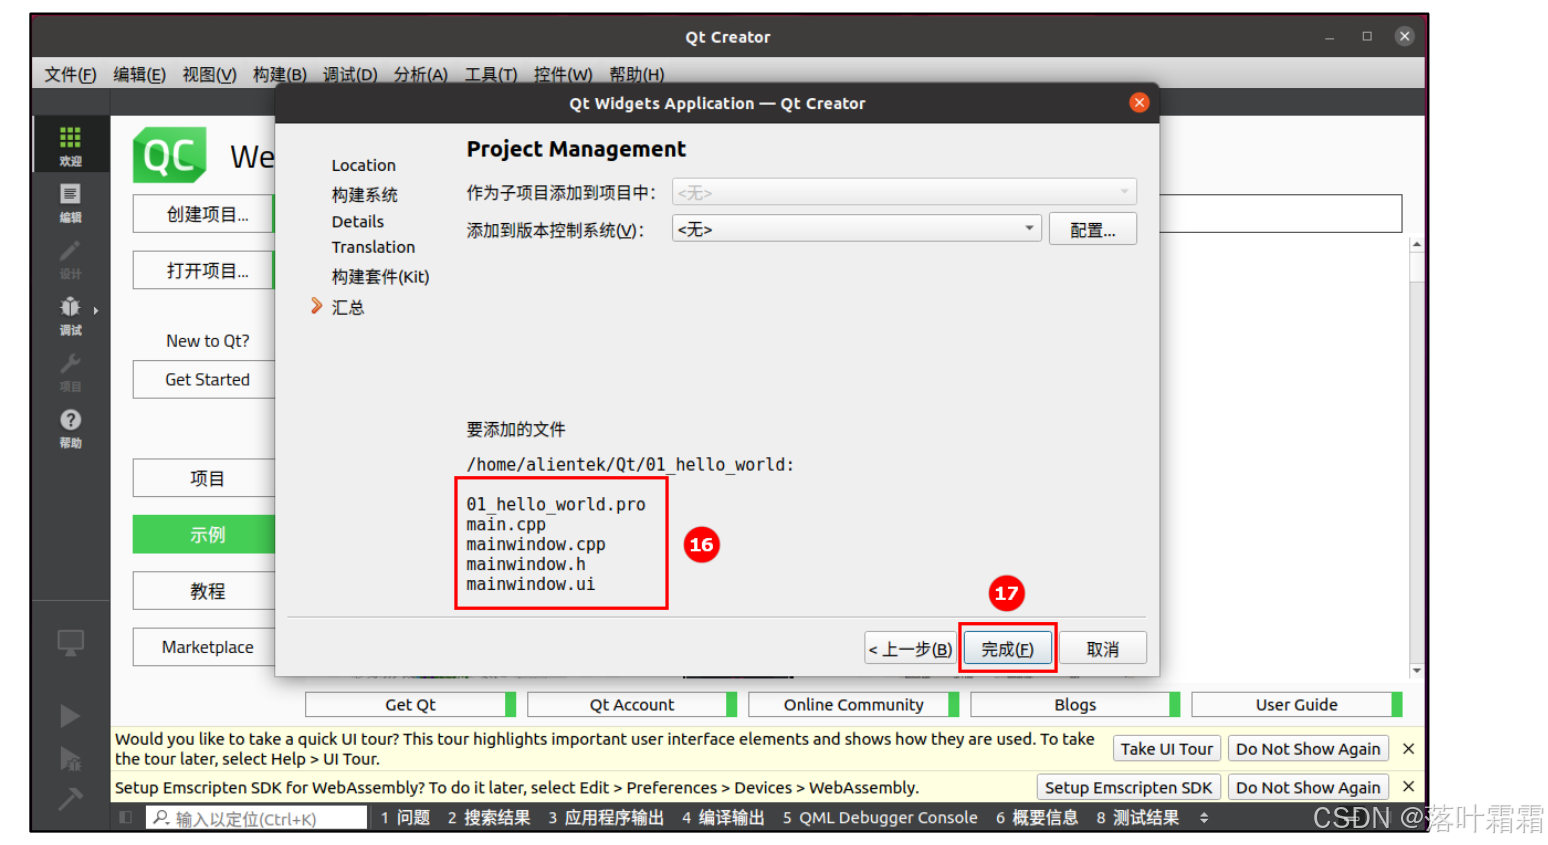Open the Marketplace tab
Screen dimensions: 1548x845
pos(204,647)
